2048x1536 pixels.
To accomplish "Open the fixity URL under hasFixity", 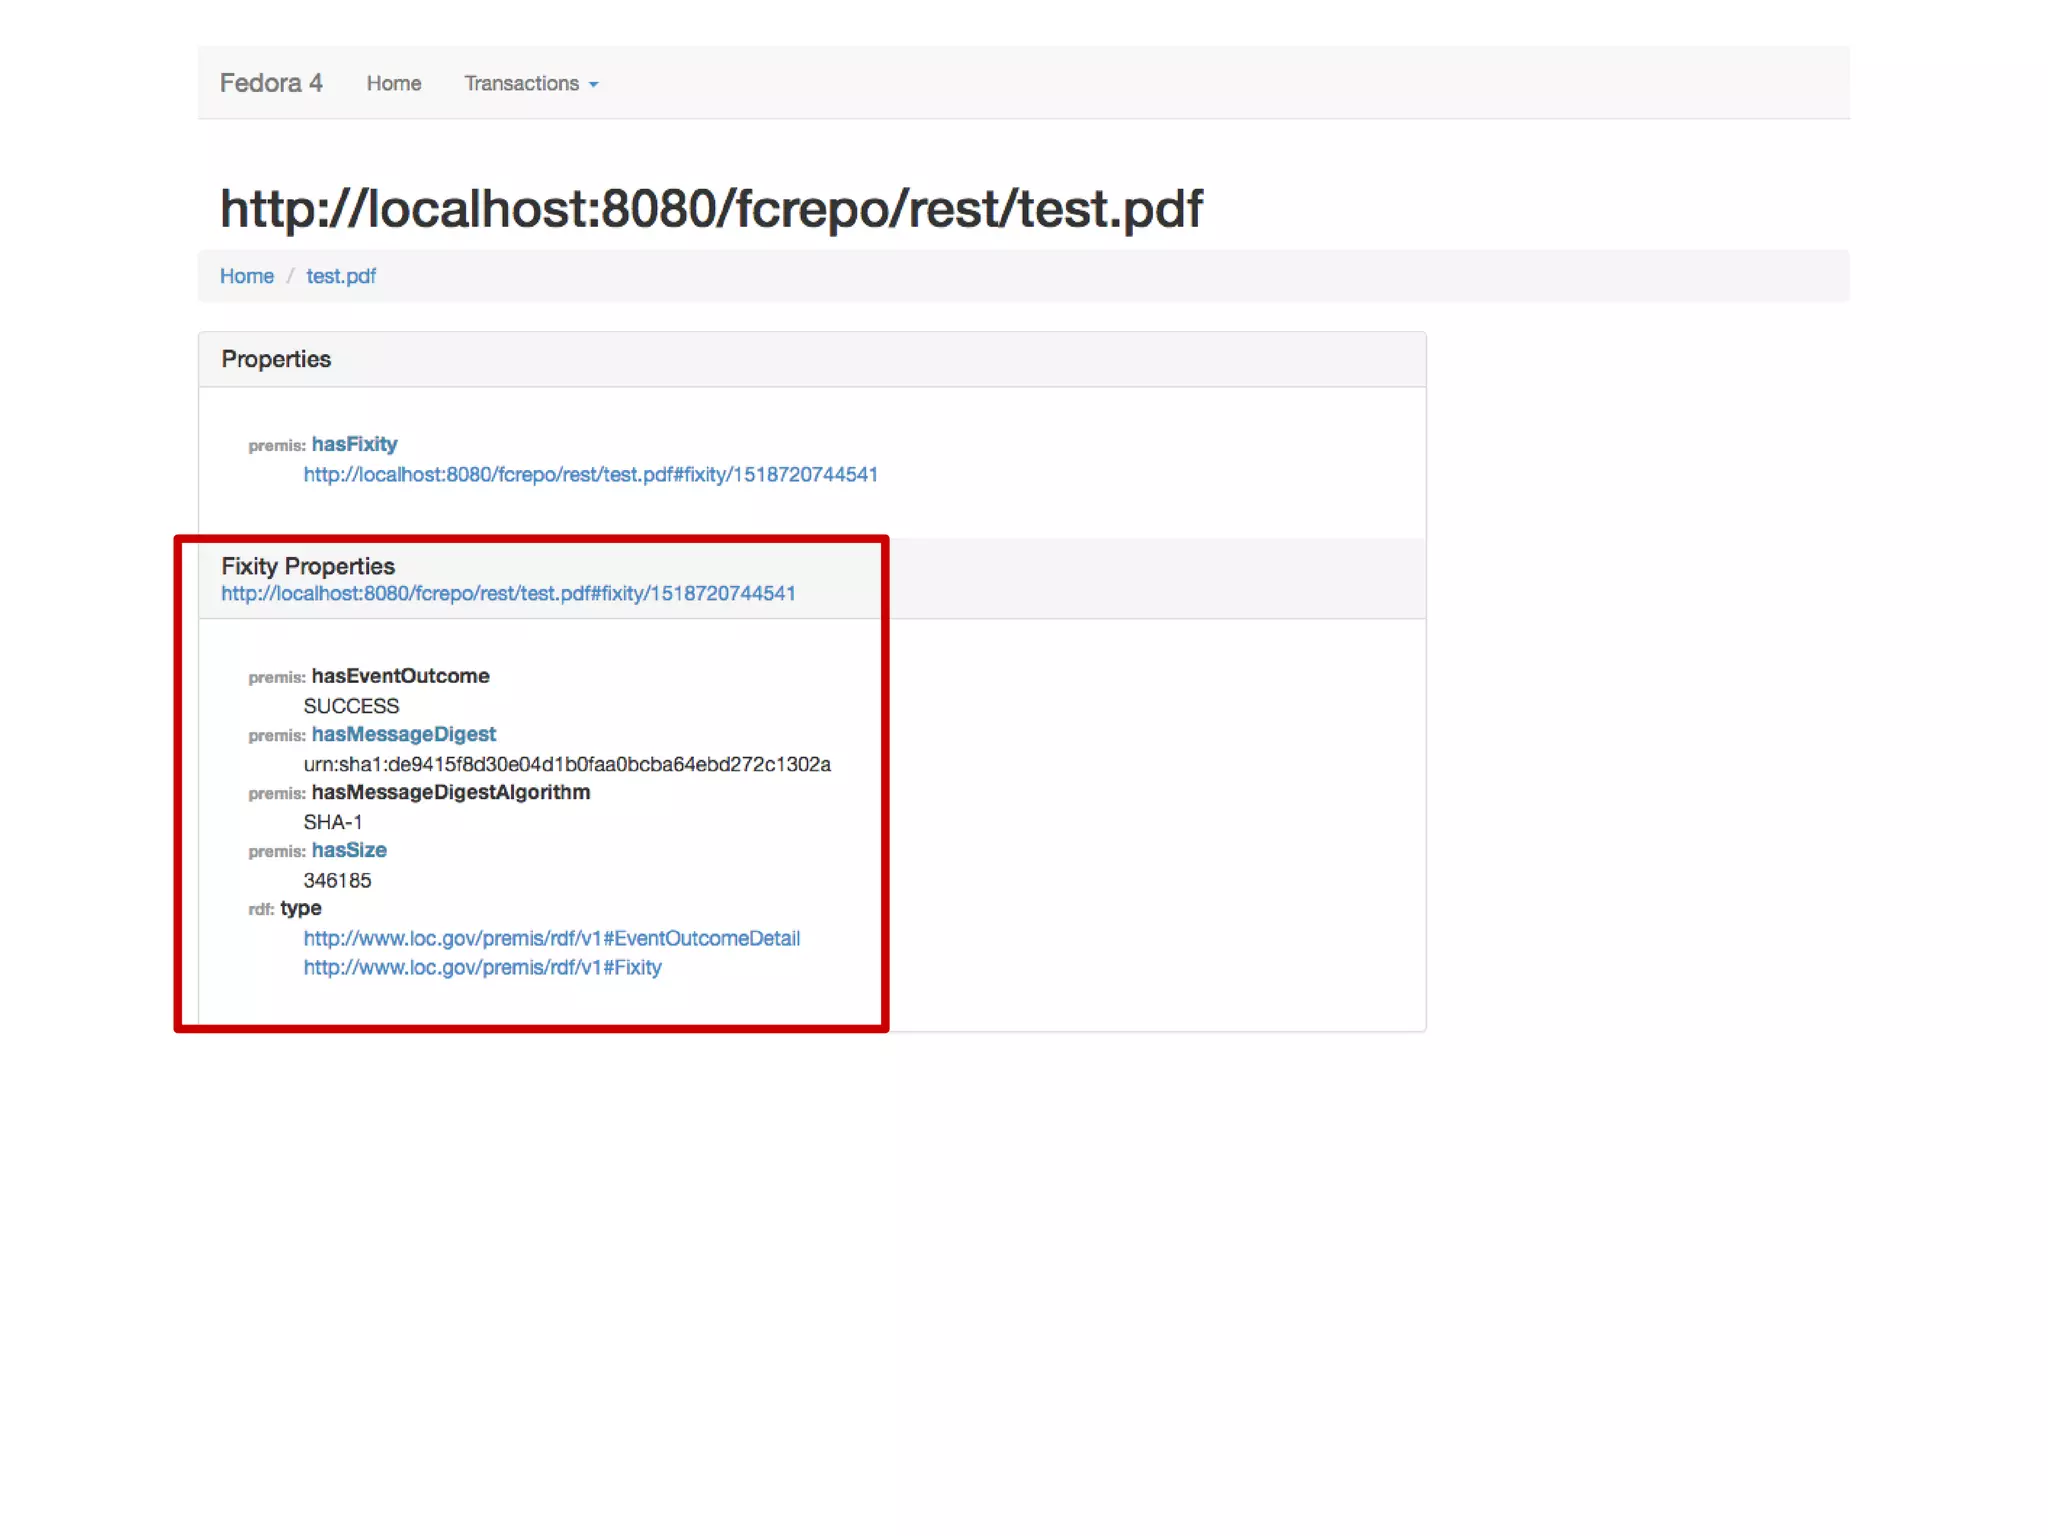I will click(x=590, y=475).
